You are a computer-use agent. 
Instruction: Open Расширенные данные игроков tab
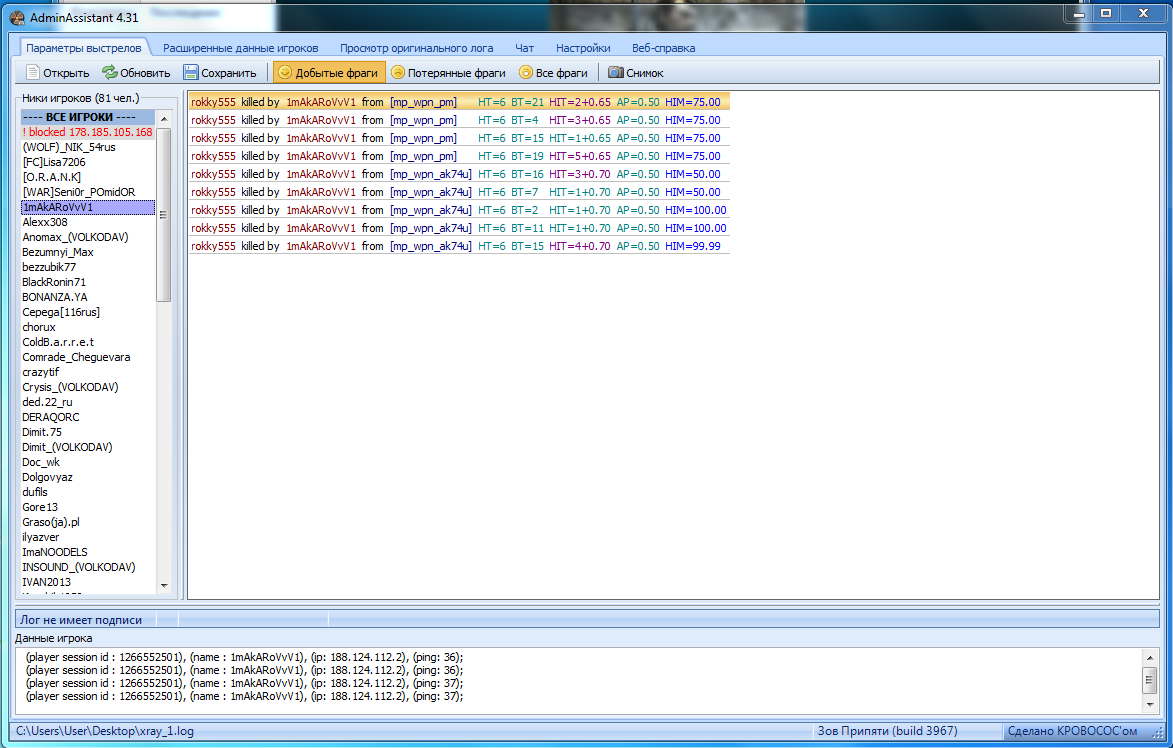(241, 48)
